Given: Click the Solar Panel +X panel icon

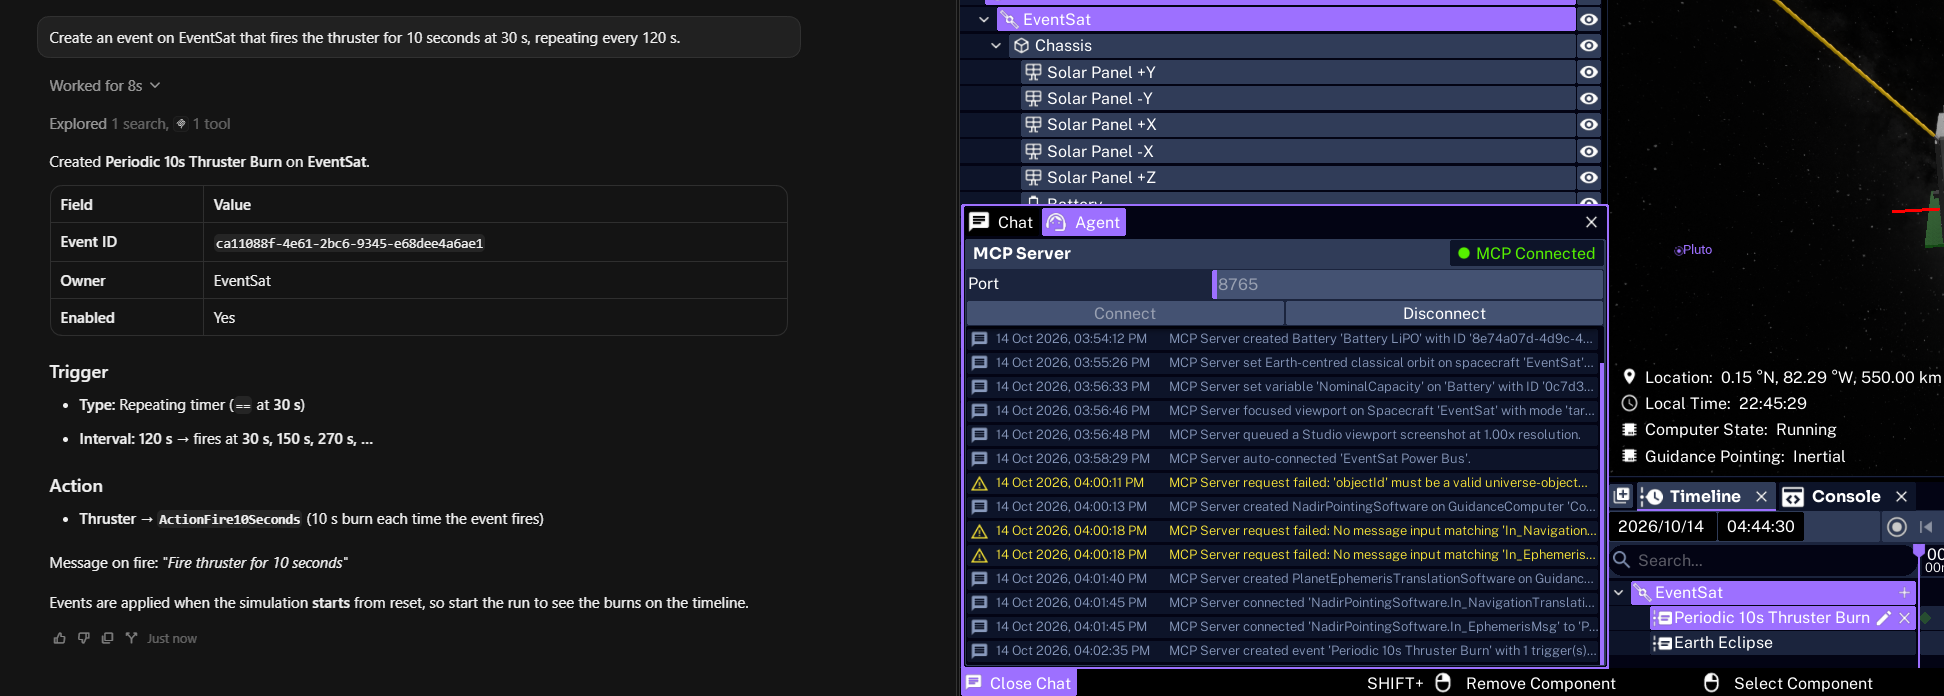Looking at the screenshot, I should pos(1033,124).
